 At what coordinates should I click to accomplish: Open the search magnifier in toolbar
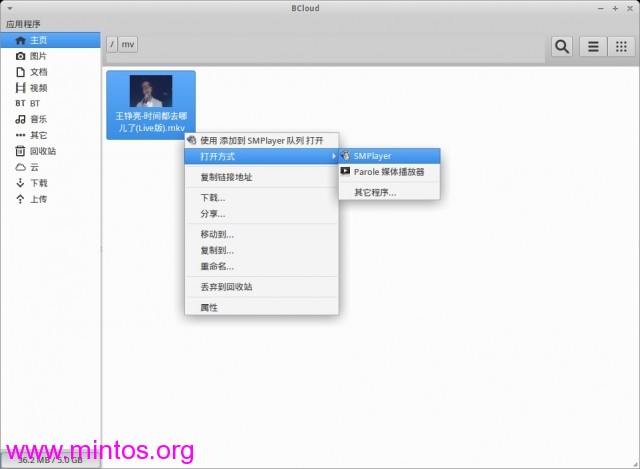pyautogui.click(x=562, y=47)
